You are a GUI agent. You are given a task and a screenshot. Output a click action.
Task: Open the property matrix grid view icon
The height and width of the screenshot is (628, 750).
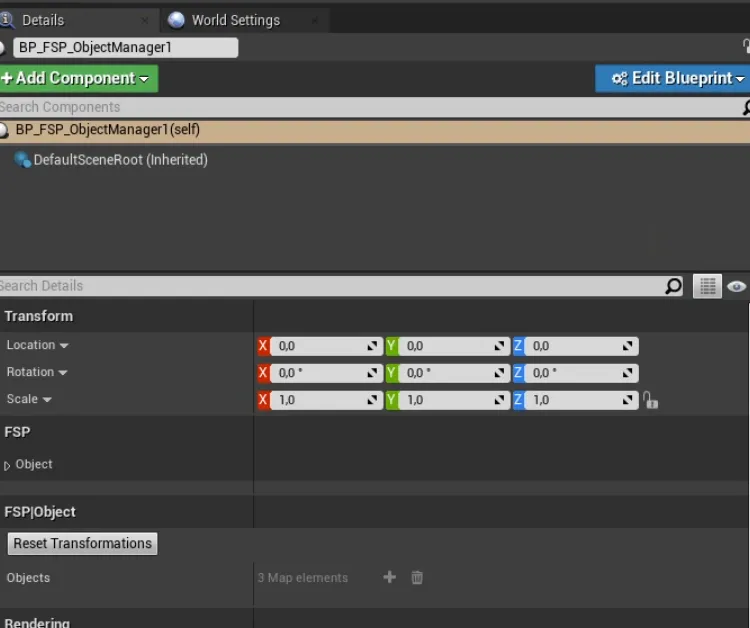pos(708,286)
